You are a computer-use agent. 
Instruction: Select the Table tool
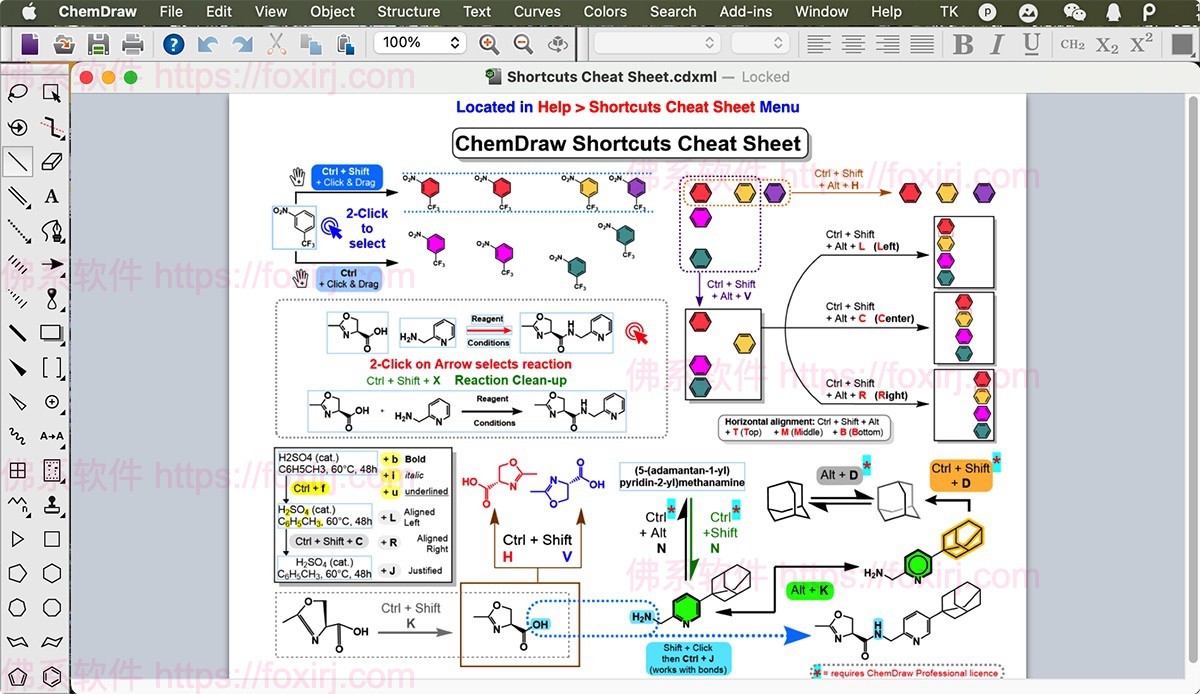pos(18,470)
